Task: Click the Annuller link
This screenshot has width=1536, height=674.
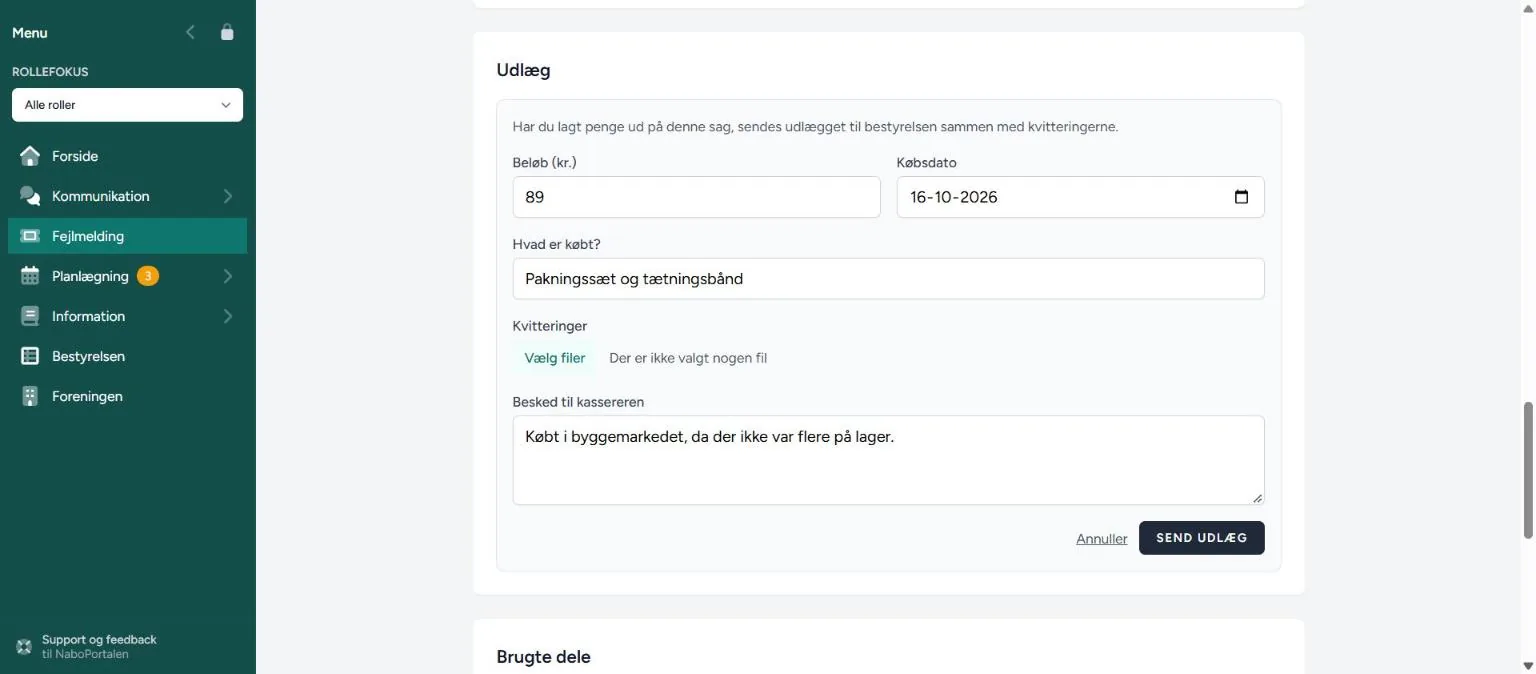Action: 1101,539
